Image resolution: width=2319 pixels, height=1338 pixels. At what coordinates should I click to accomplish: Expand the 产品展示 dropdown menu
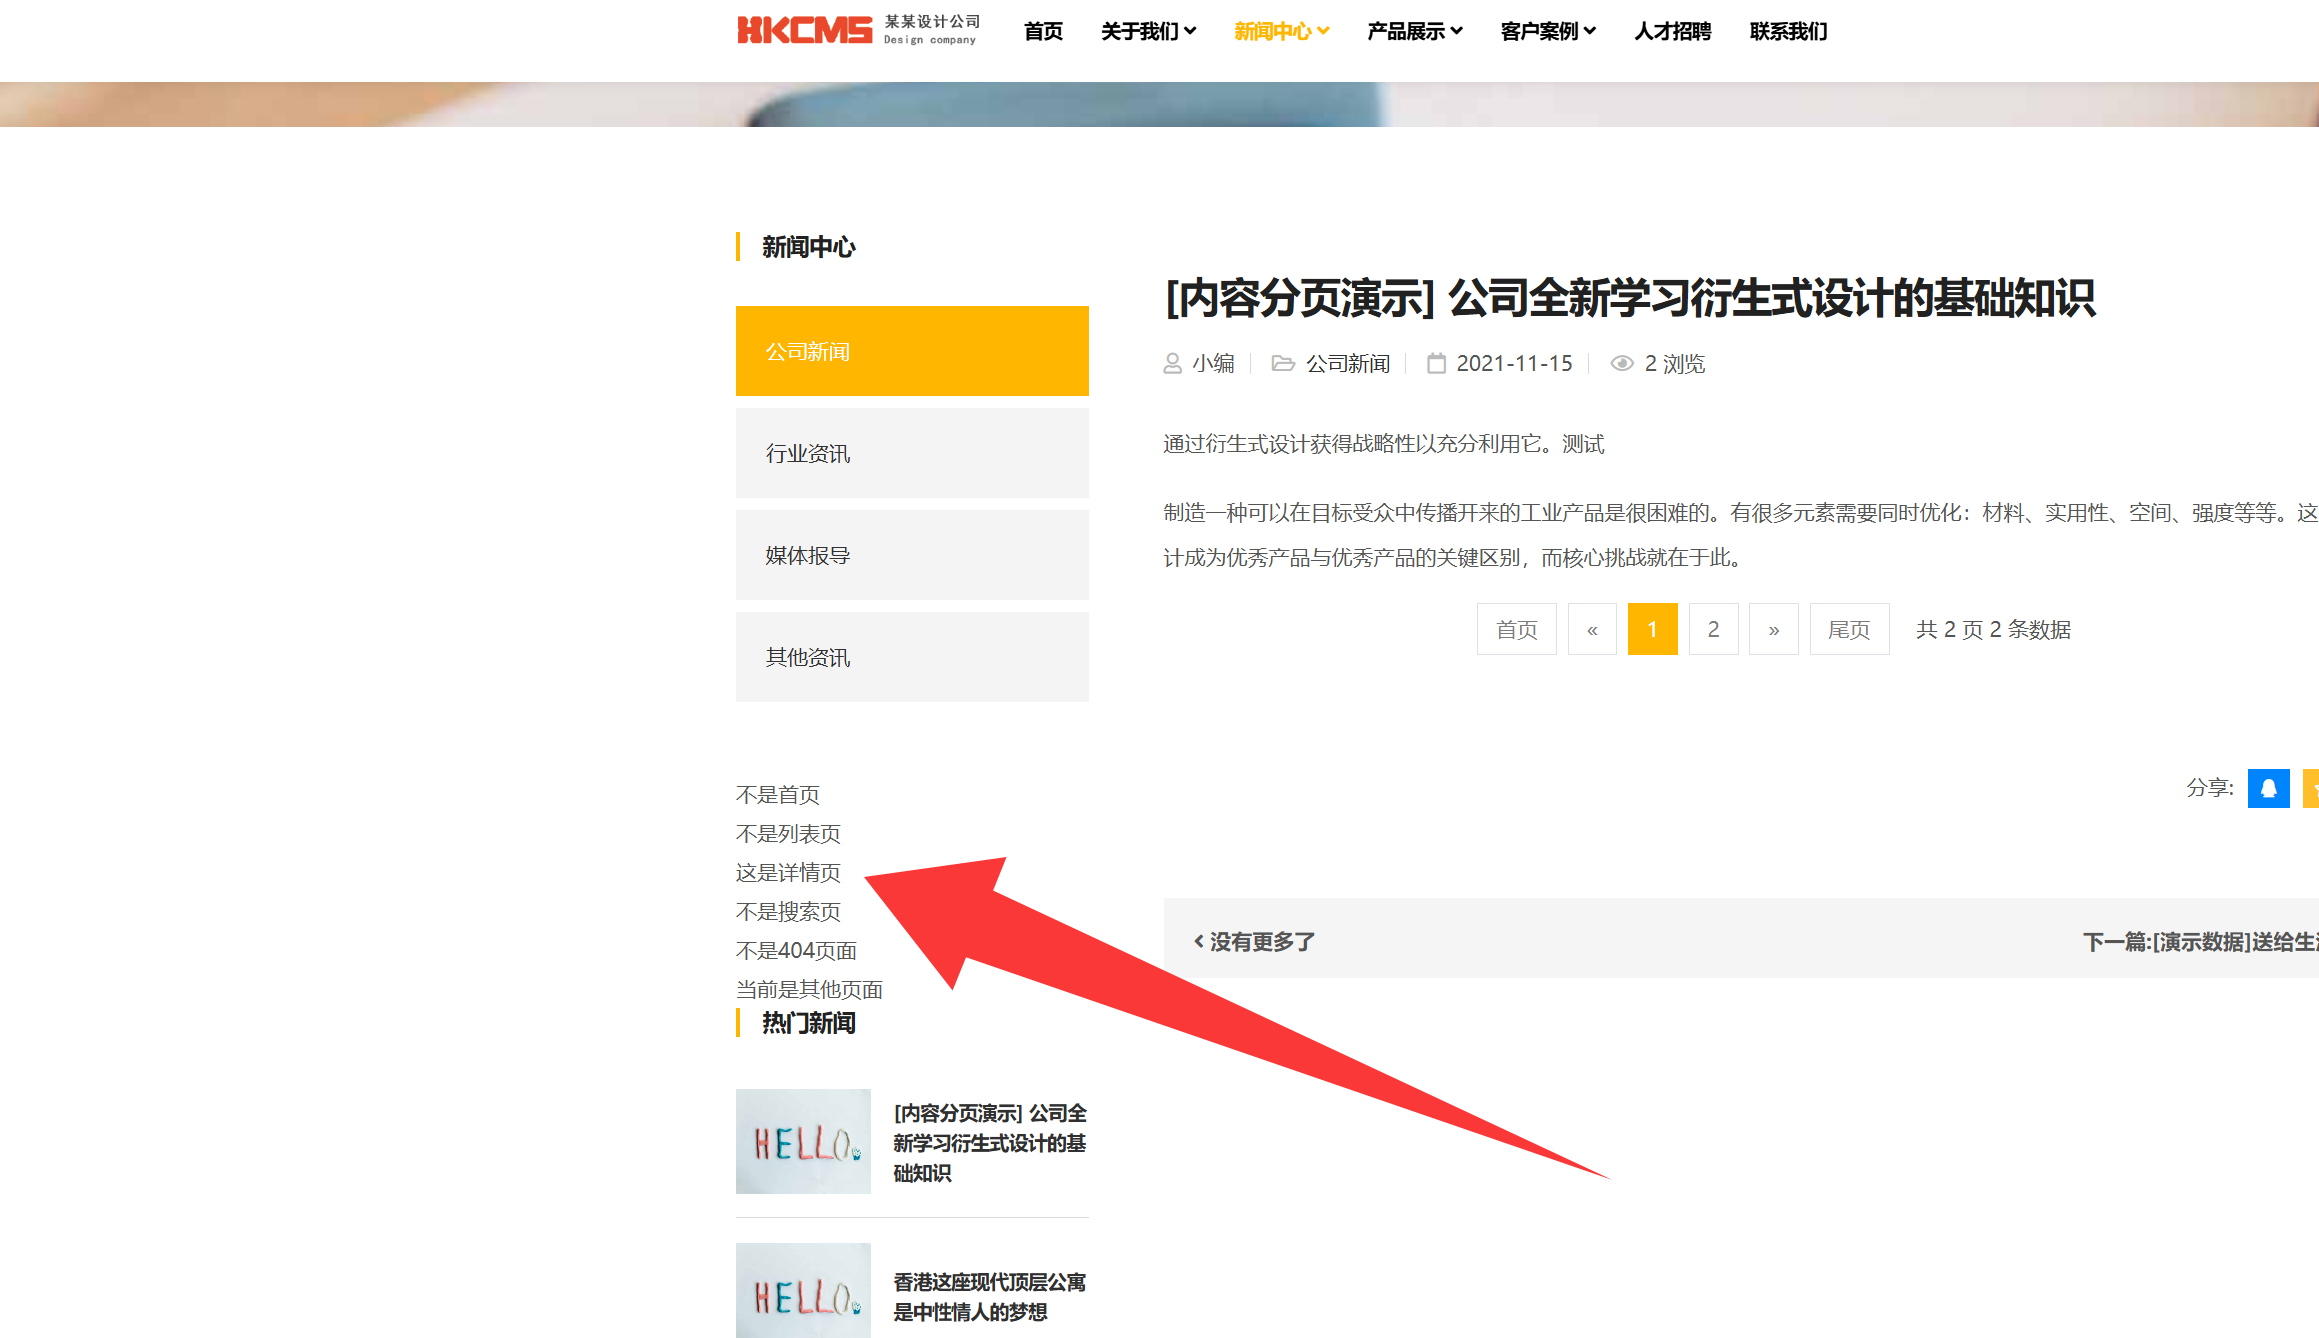click(x=1414, y=31)
